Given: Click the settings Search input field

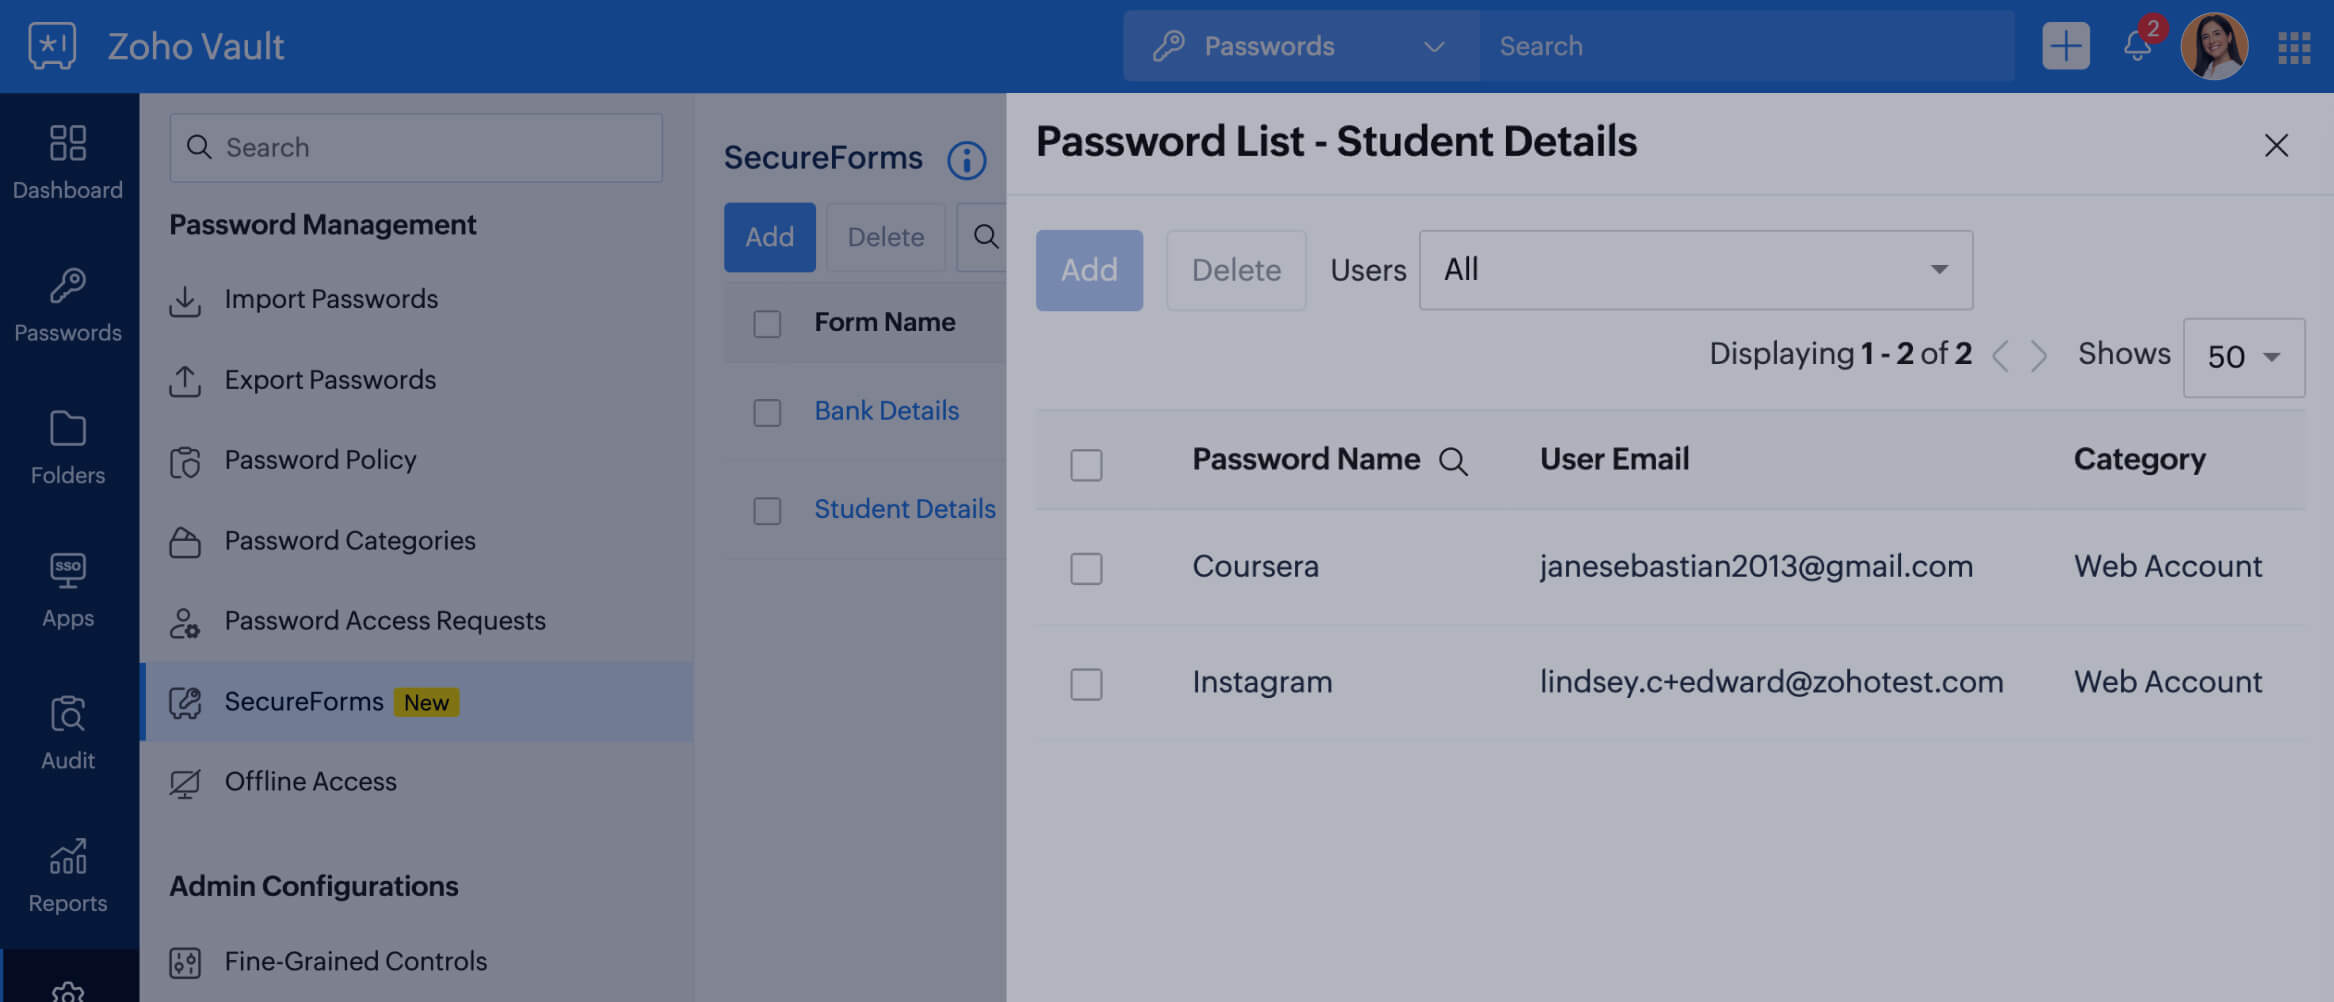Looking at the screenshot, I should pos(416,148).
